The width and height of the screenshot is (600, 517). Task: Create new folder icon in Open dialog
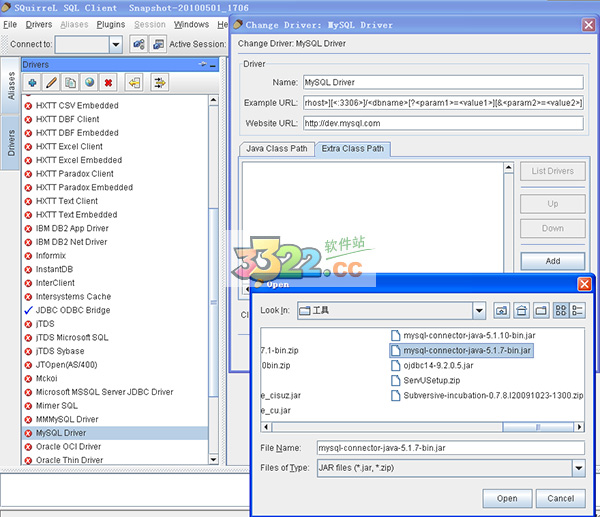[541, 310]
